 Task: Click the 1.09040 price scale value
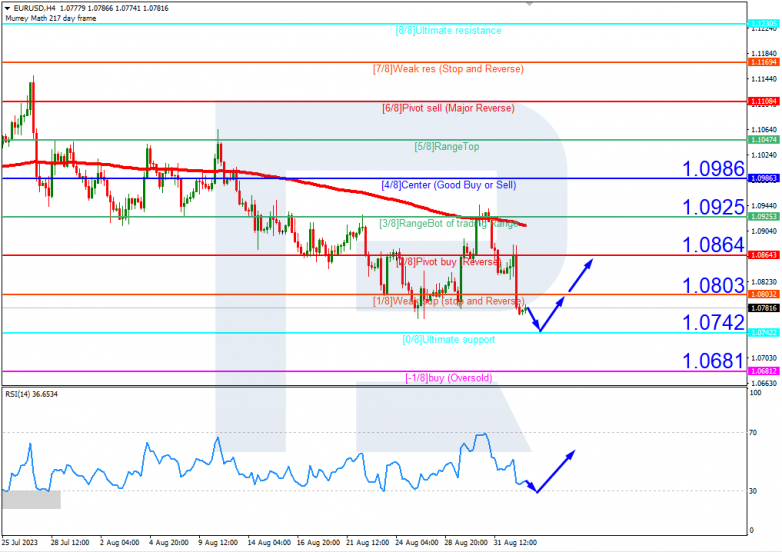click(764, 231)
